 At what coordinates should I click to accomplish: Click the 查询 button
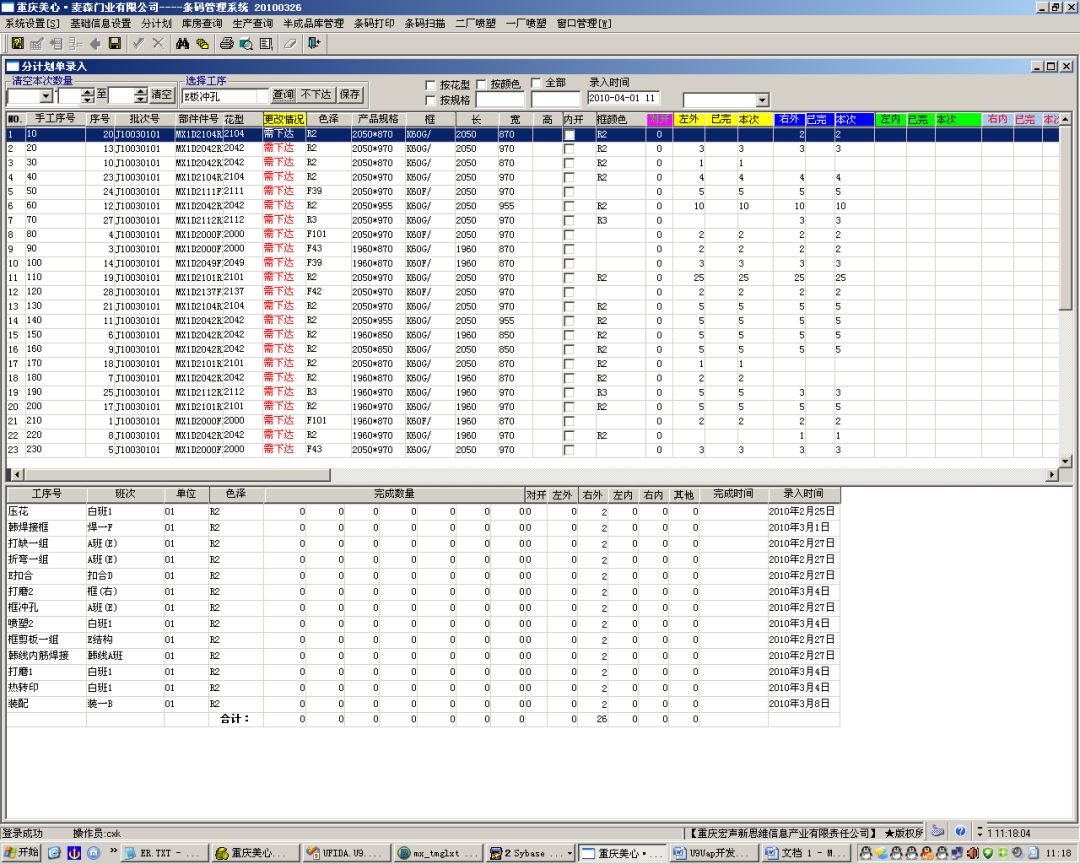pyautogui.click(x=283, y=94)
